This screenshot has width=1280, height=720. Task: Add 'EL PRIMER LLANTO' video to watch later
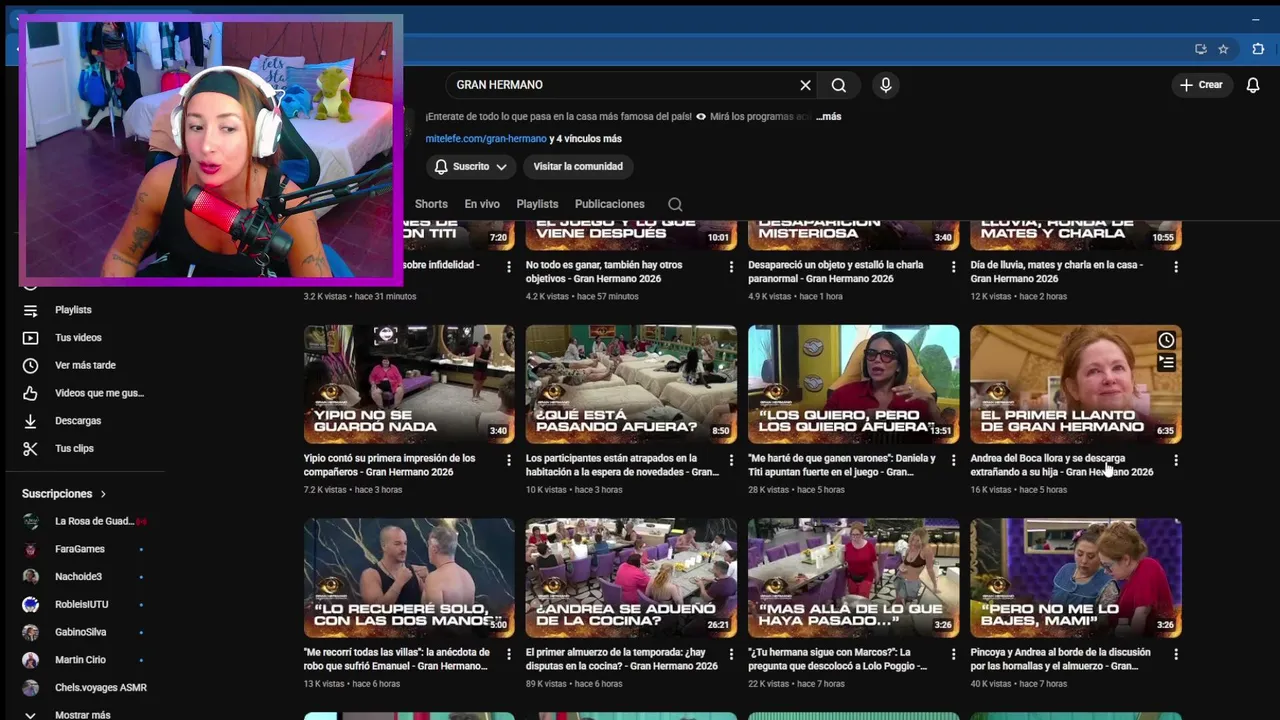coord(1166,341)
